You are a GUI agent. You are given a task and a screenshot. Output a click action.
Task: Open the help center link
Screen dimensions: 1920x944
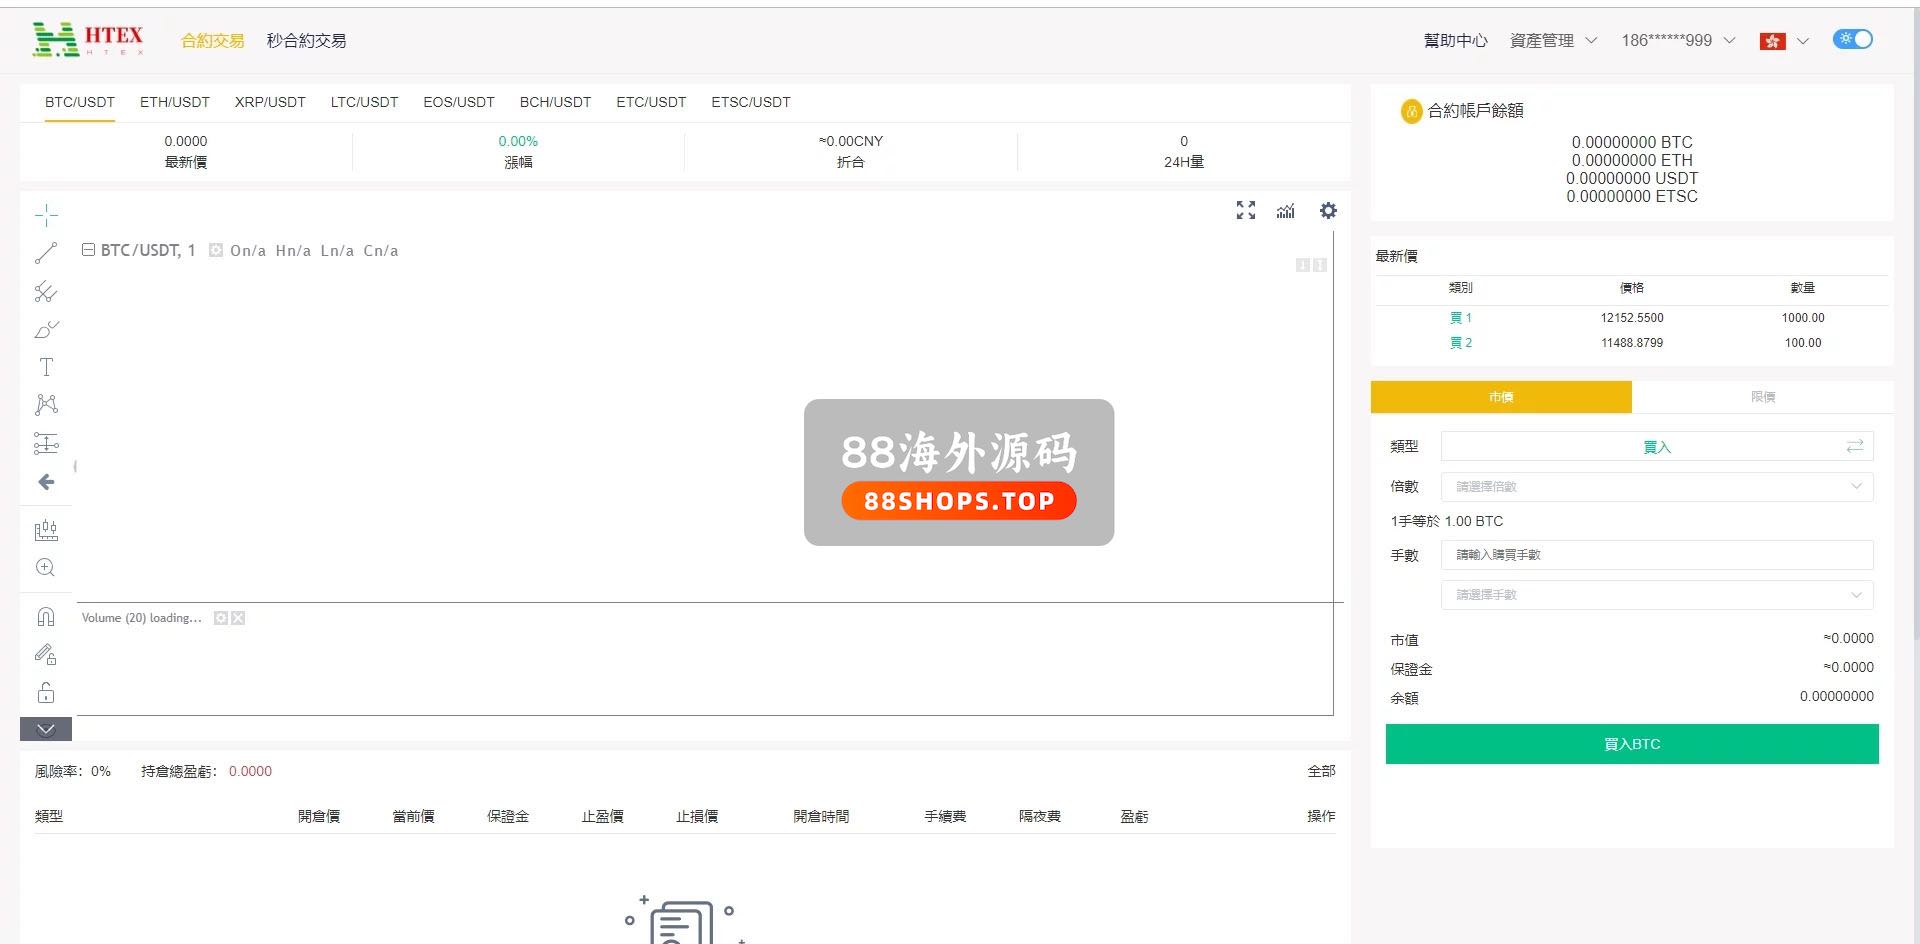point(1455,41)
